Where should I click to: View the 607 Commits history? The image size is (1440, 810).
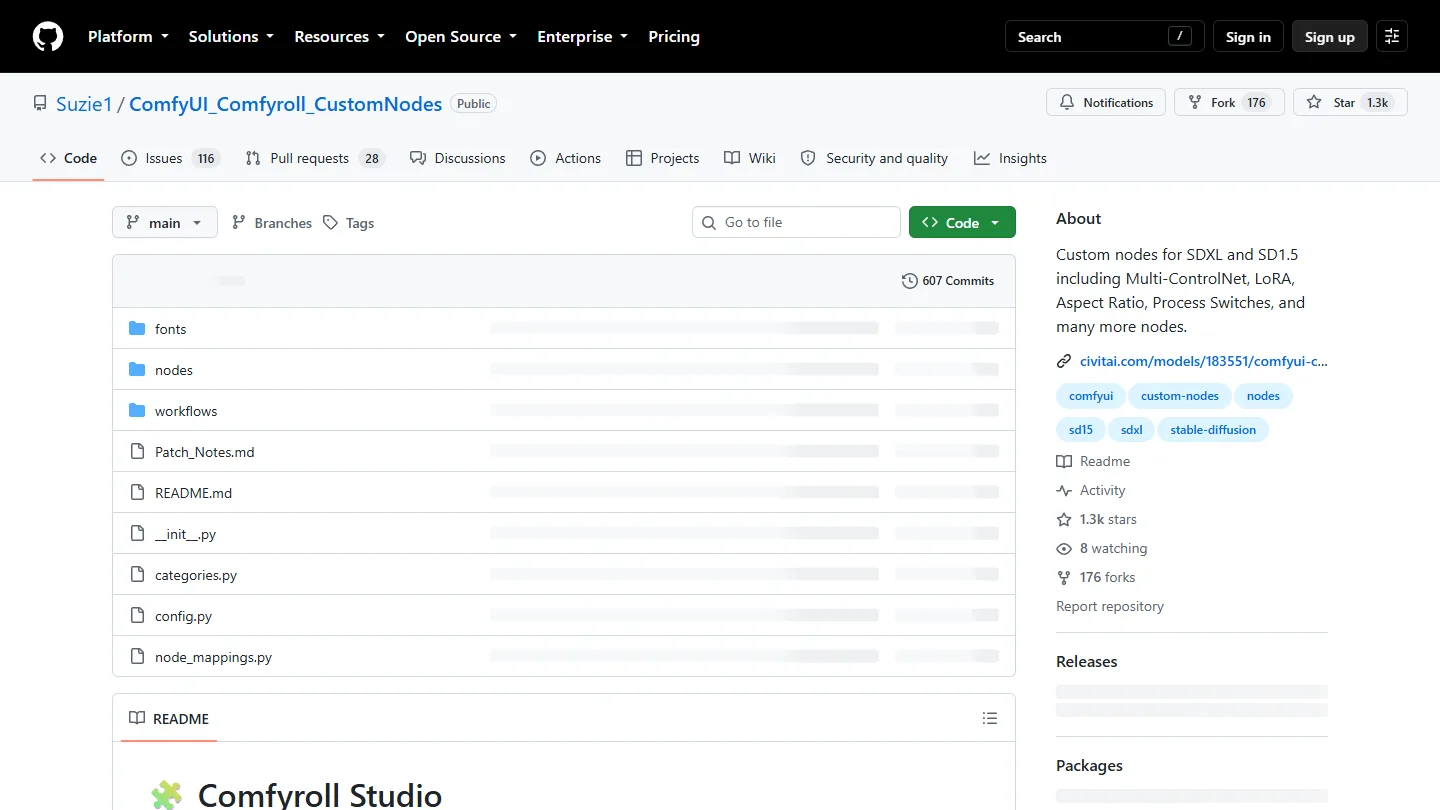pyautogui.click(x=948, y=281)
